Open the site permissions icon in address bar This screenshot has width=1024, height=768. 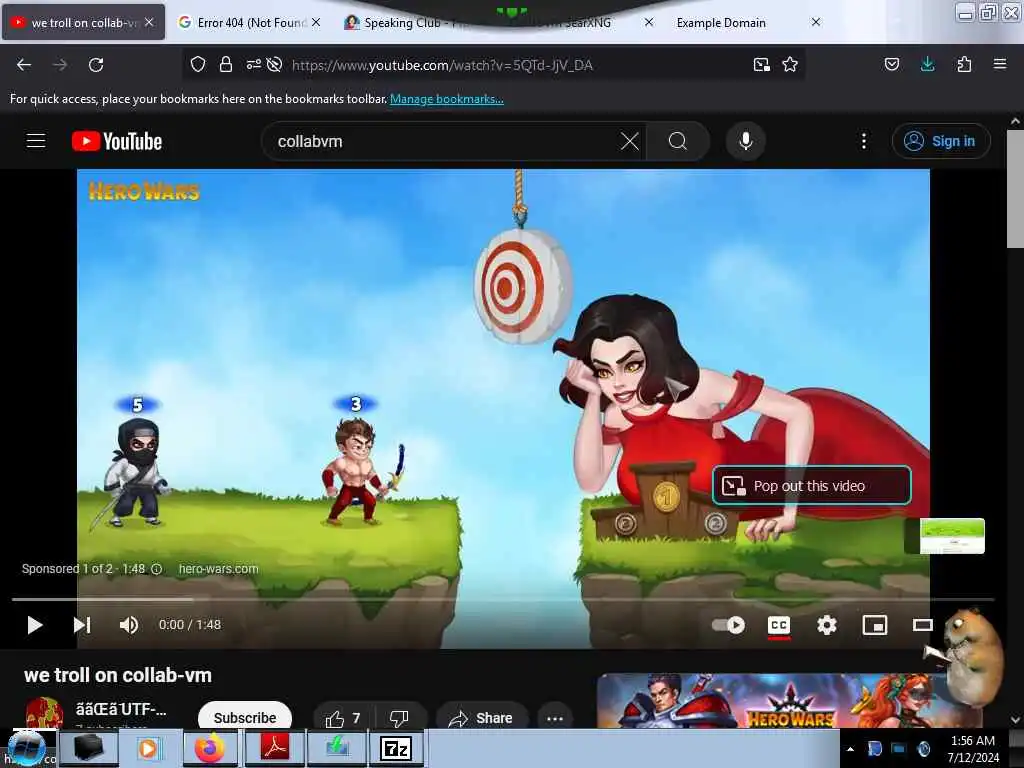click(x=253, y=64)
